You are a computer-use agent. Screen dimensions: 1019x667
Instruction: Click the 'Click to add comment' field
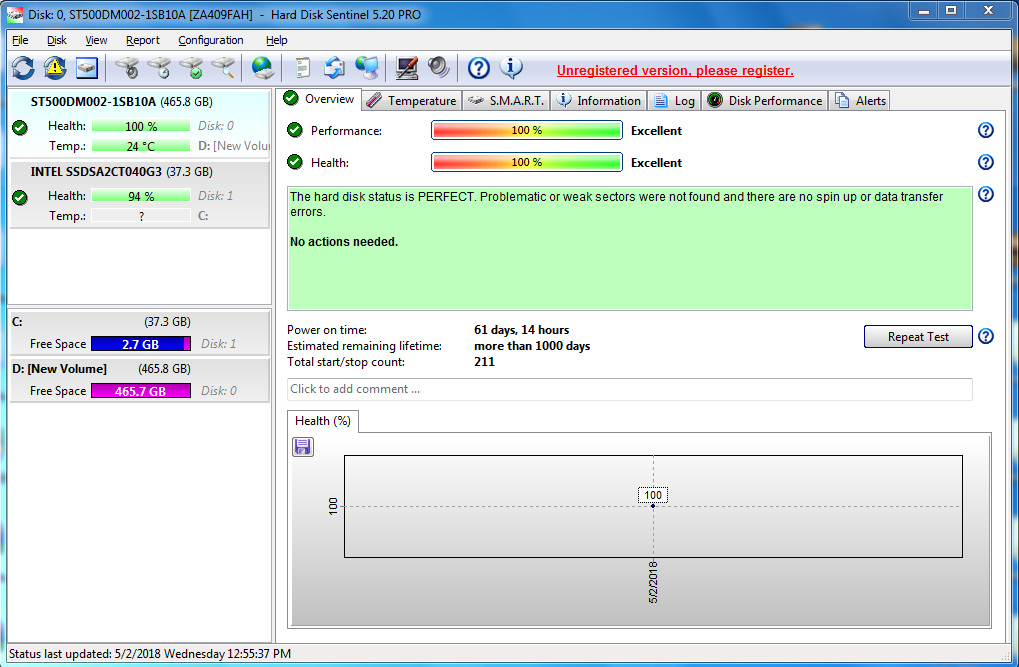click(x=629, y=389)
